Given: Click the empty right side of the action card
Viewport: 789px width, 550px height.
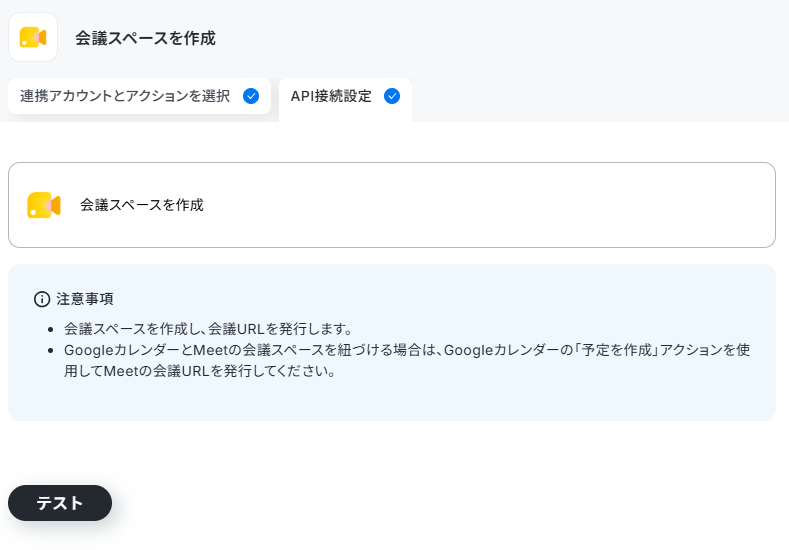Looking at the screenshot, I should tap(503, 205).
